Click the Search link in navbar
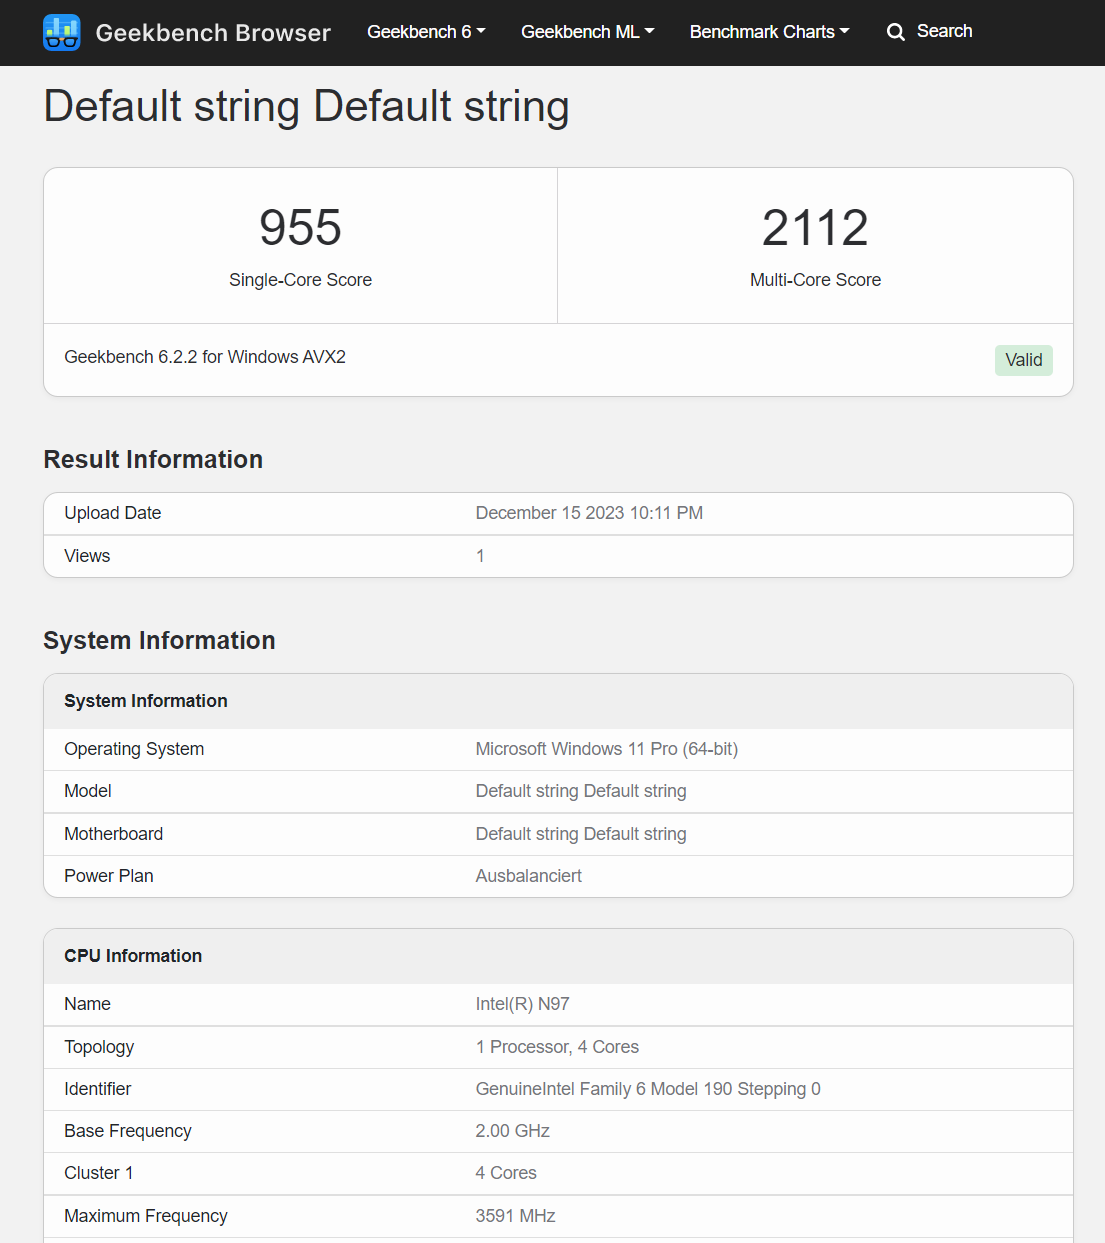1105x1243 pixels. 944,31
